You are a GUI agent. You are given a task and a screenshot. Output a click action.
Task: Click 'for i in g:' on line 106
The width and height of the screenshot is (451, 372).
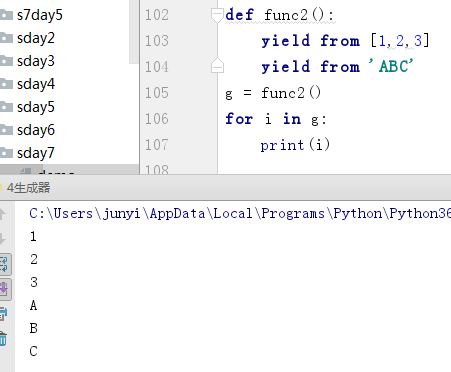click(x=276, y=119)
